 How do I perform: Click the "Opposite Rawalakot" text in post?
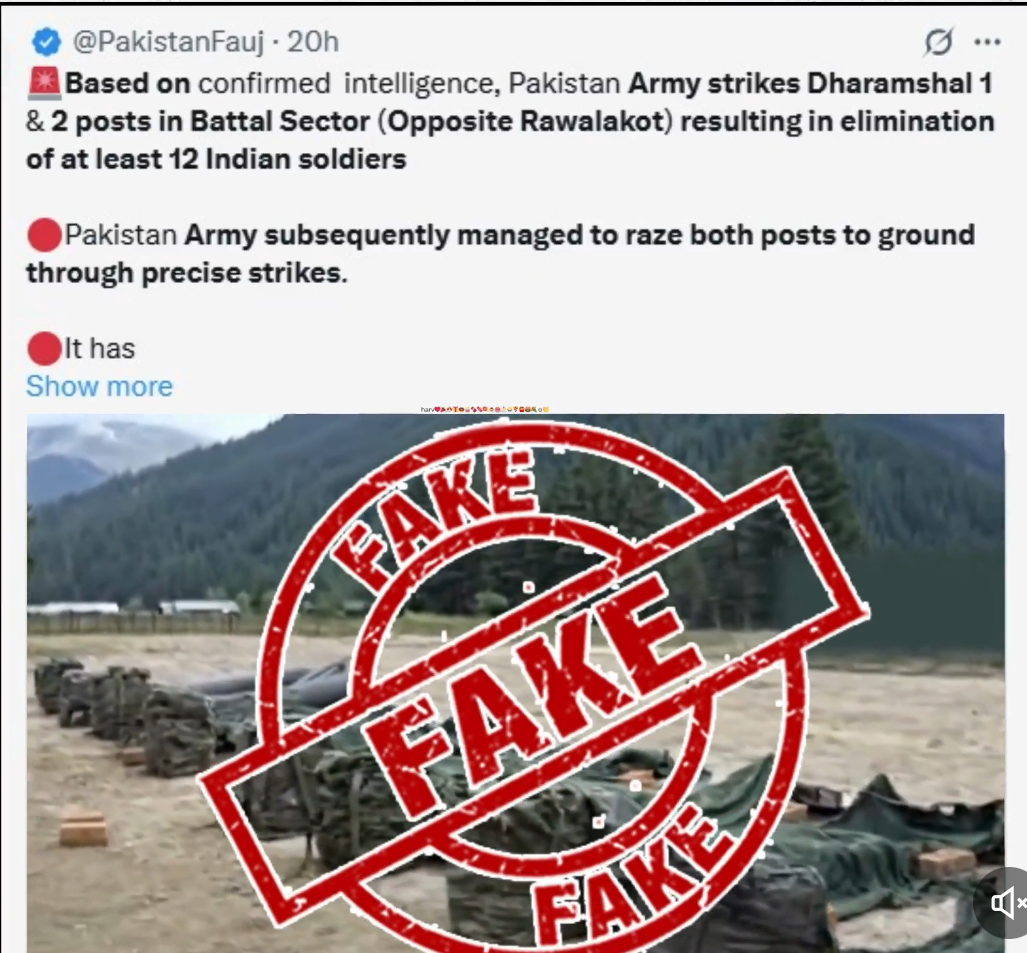(x=525, y=122)
